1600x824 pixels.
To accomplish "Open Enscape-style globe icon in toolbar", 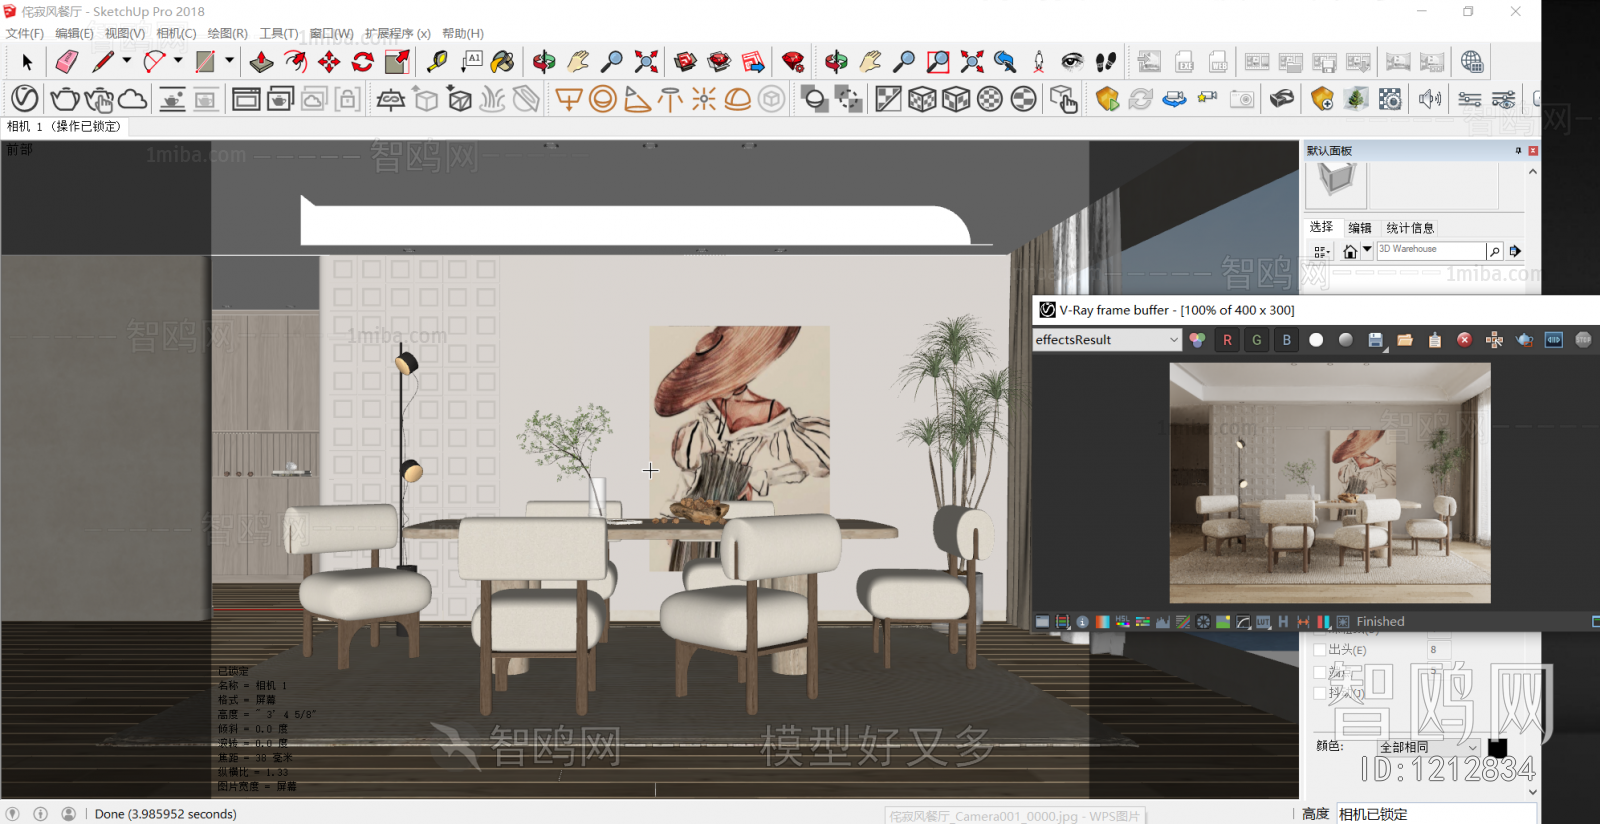I will (1472, 62).
